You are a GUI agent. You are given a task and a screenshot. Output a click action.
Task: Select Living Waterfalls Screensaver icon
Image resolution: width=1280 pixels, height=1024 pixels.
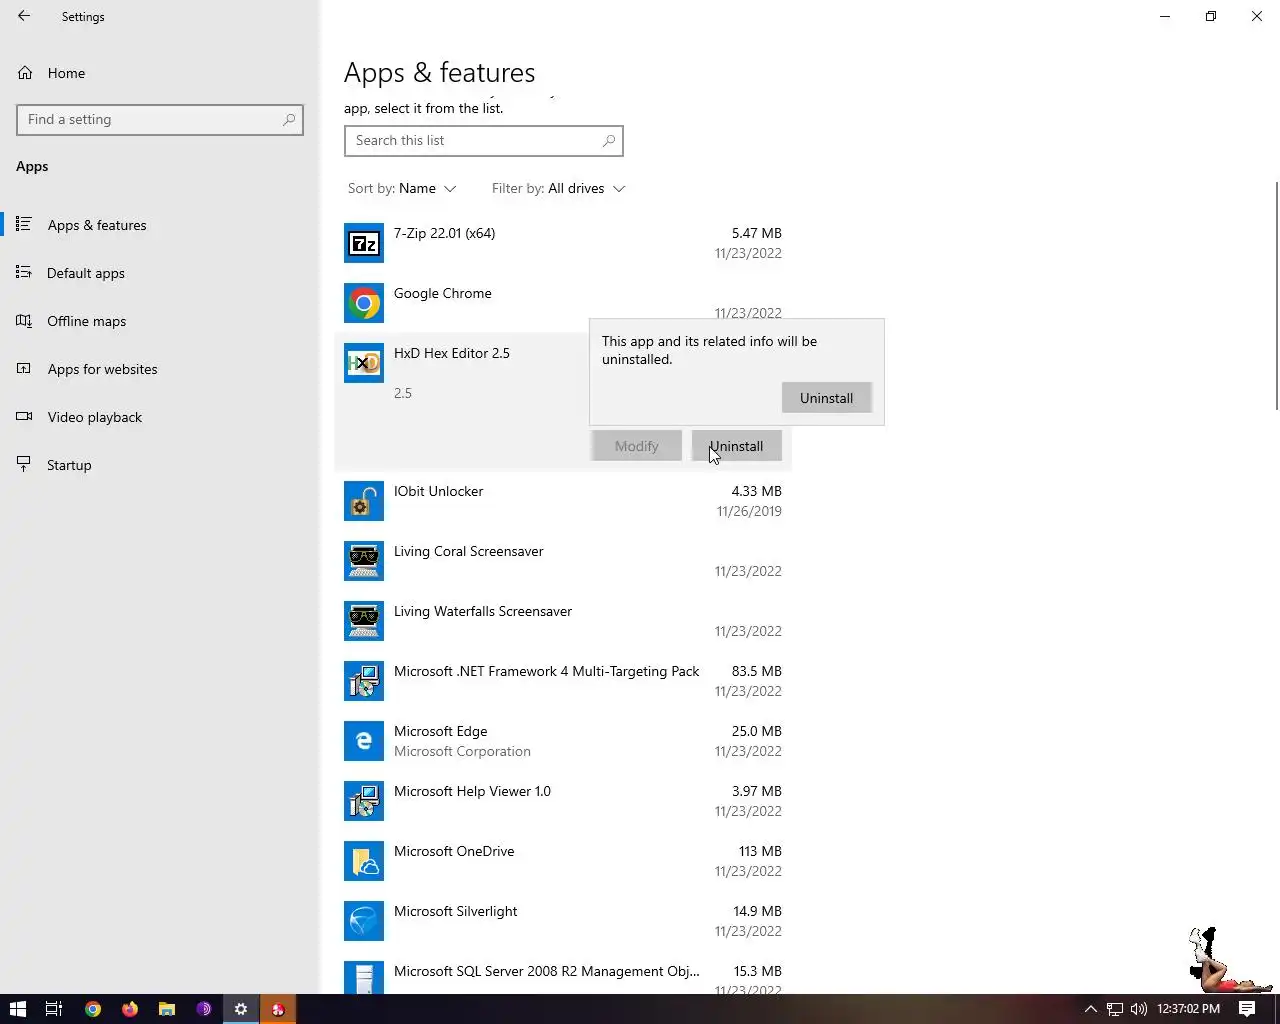pos(364,621)
